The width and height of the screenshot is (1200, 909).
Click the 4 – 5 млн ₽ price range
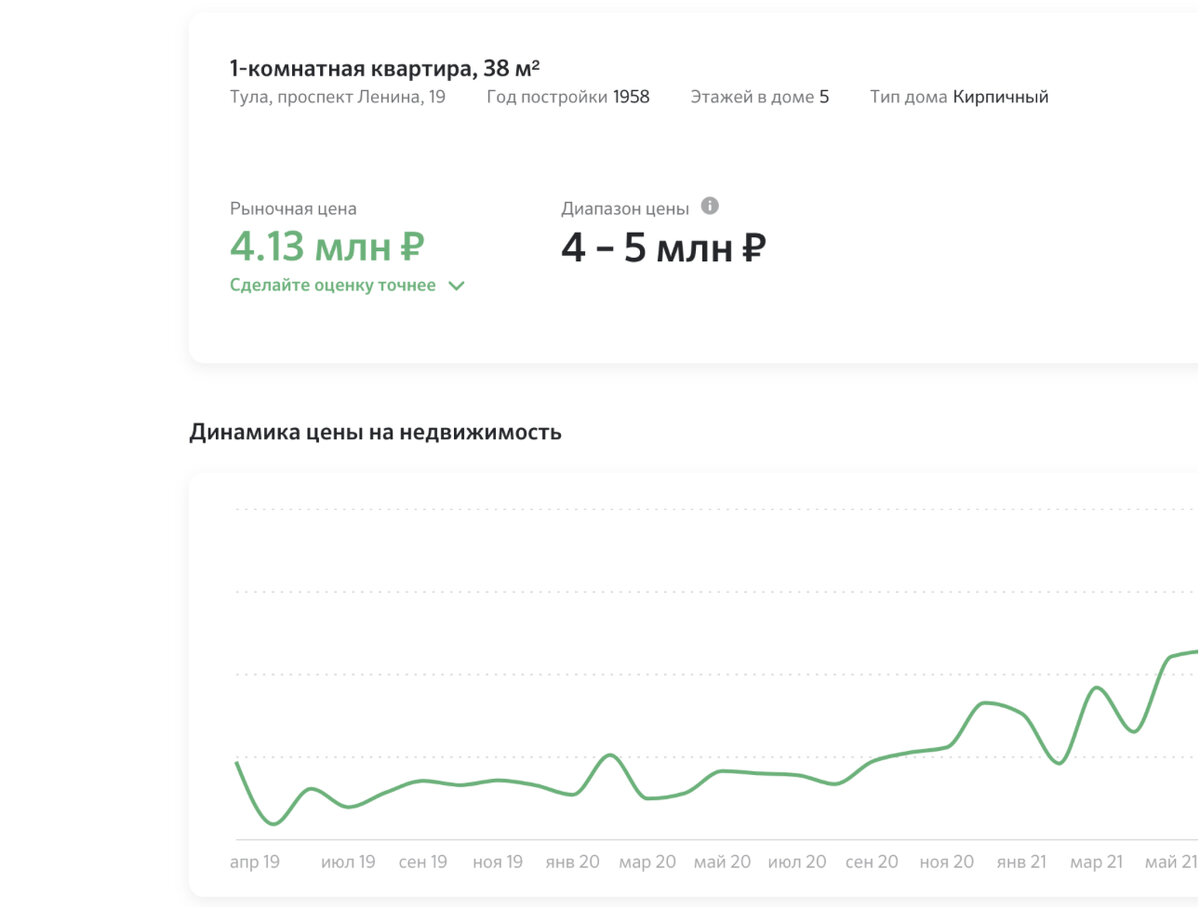click(663, 247)
